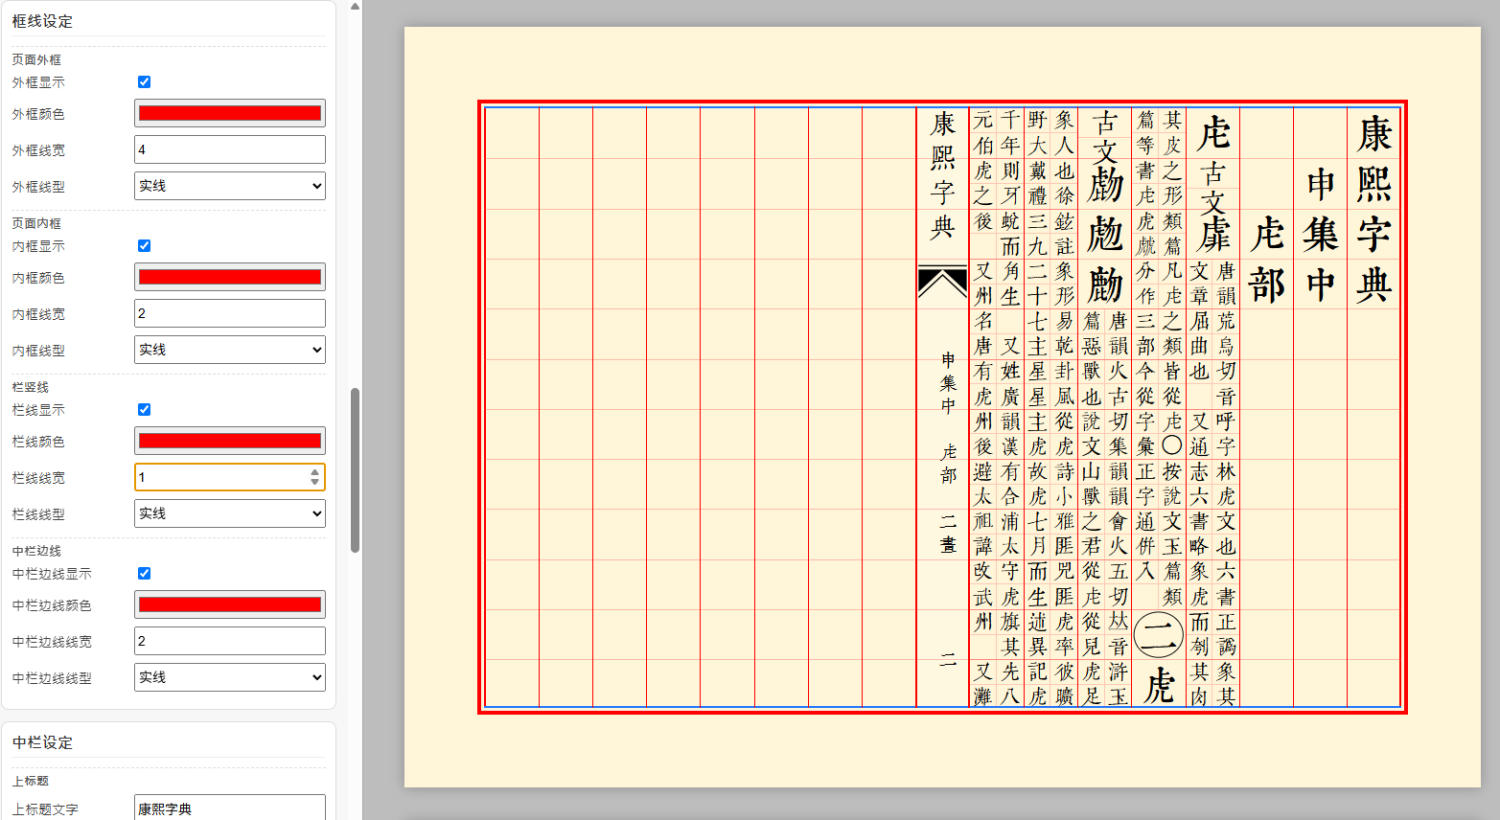Open the 内框线型 line style dropdown

[x=230, y=350]
